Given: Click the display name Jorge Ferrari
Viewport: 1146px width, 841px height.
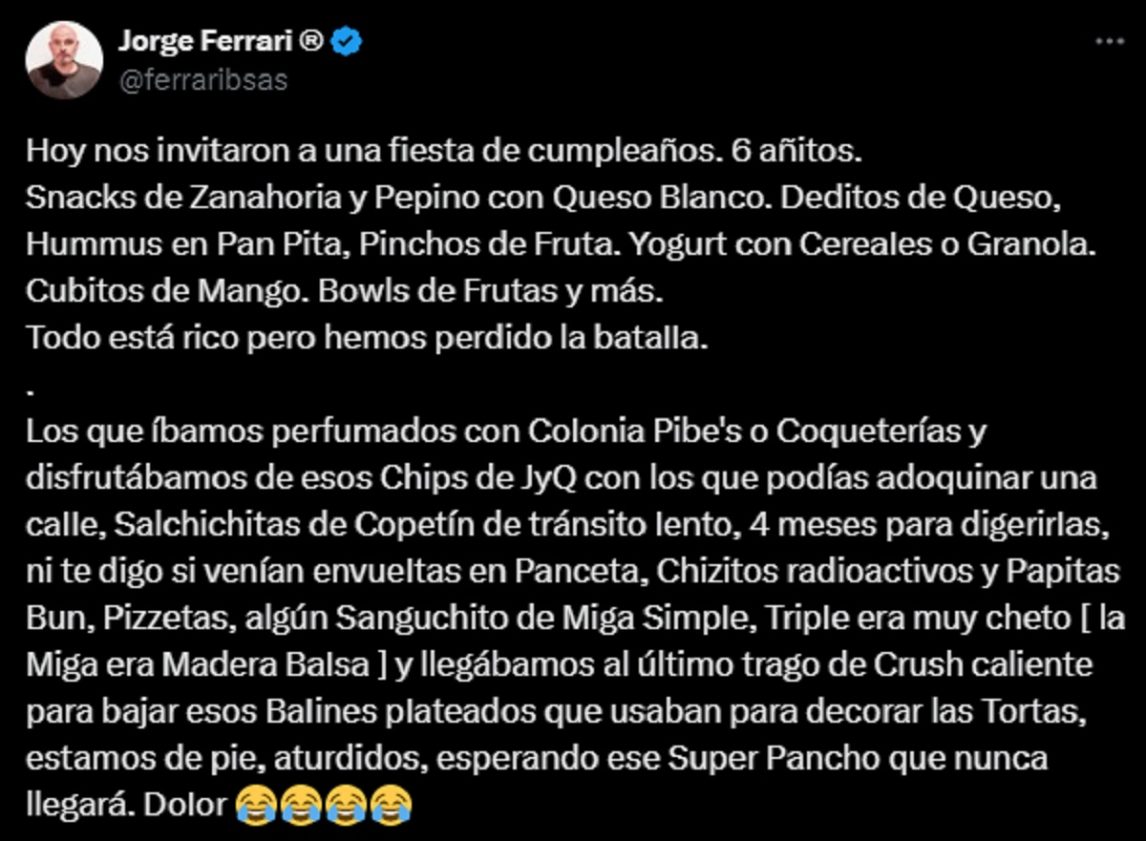Looking at the screenshot, I should 205,40.
